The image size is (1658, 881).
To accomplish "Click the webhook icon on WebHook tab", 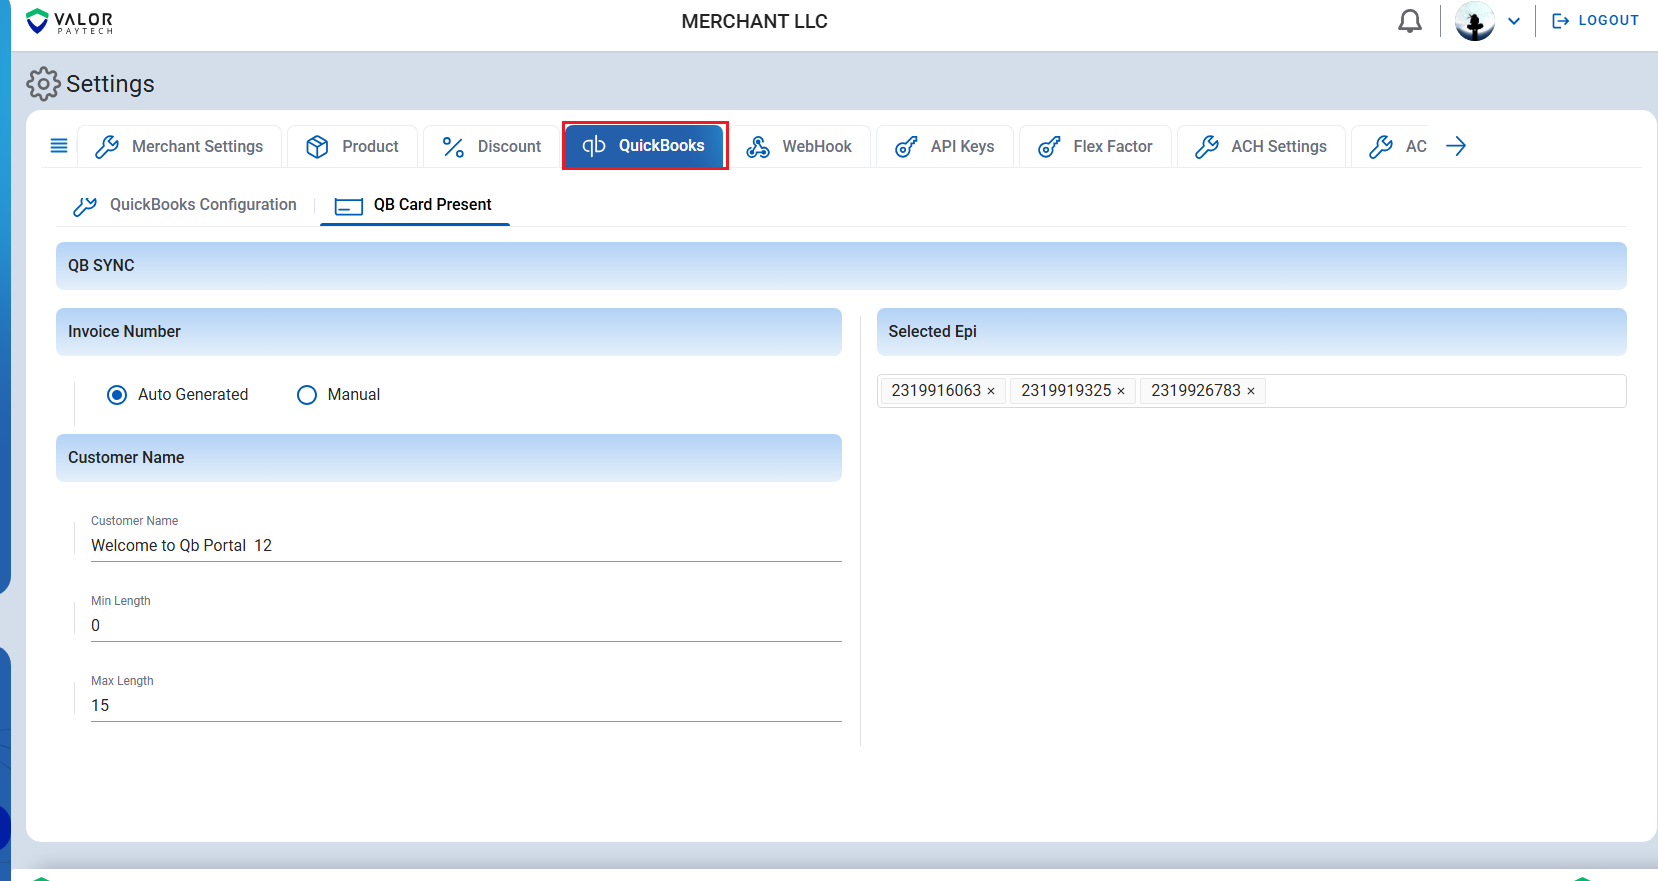I will (758, 147).
